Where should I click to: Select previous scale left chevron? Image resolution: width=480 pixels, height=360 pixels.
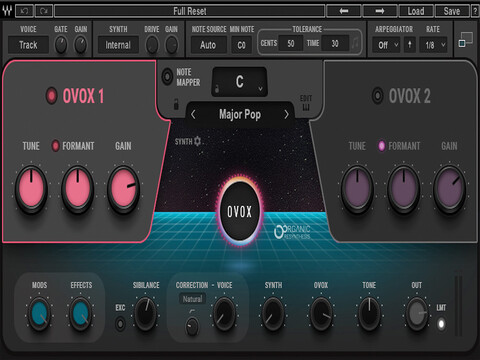[x=193, y=115]
